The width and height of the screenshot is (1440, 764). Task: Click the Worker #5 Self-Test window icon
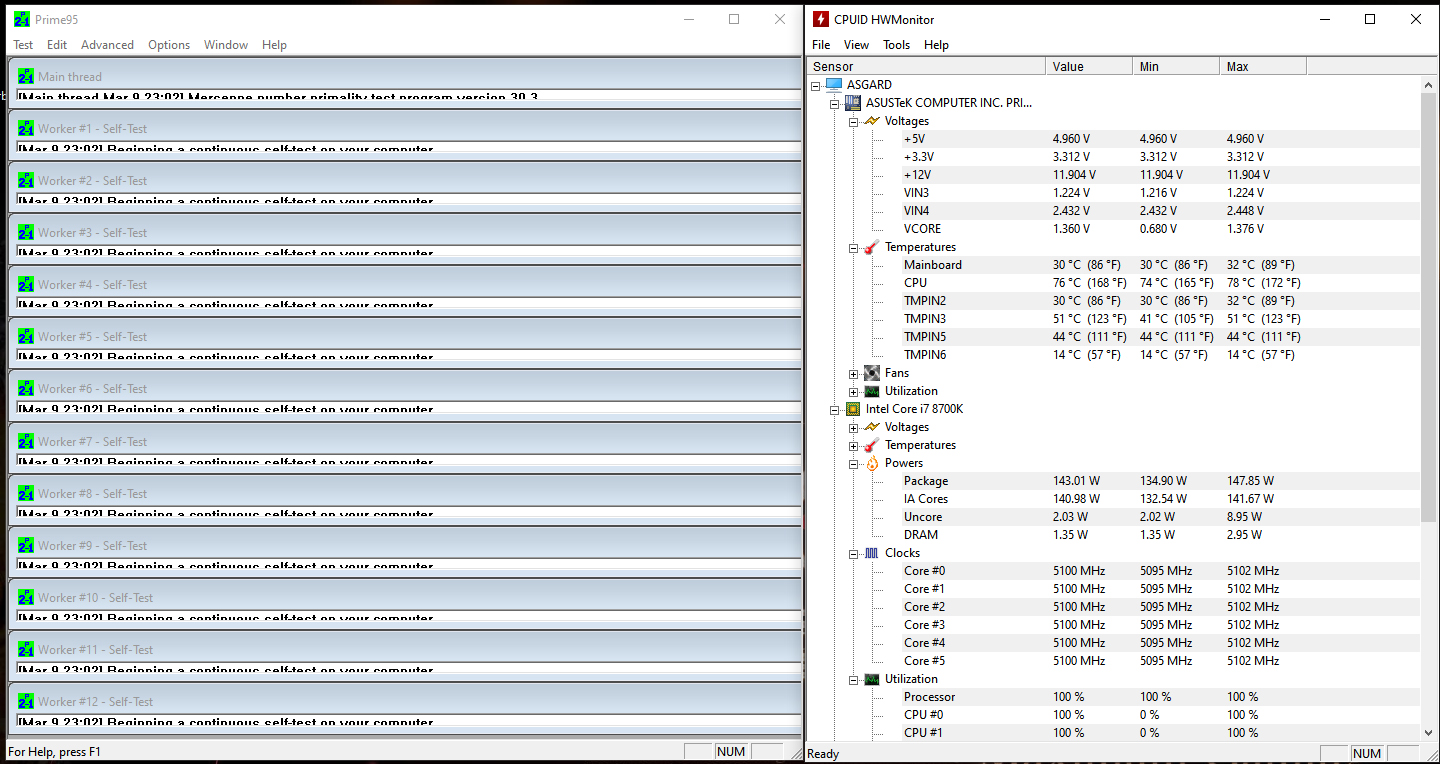[26, 336]
